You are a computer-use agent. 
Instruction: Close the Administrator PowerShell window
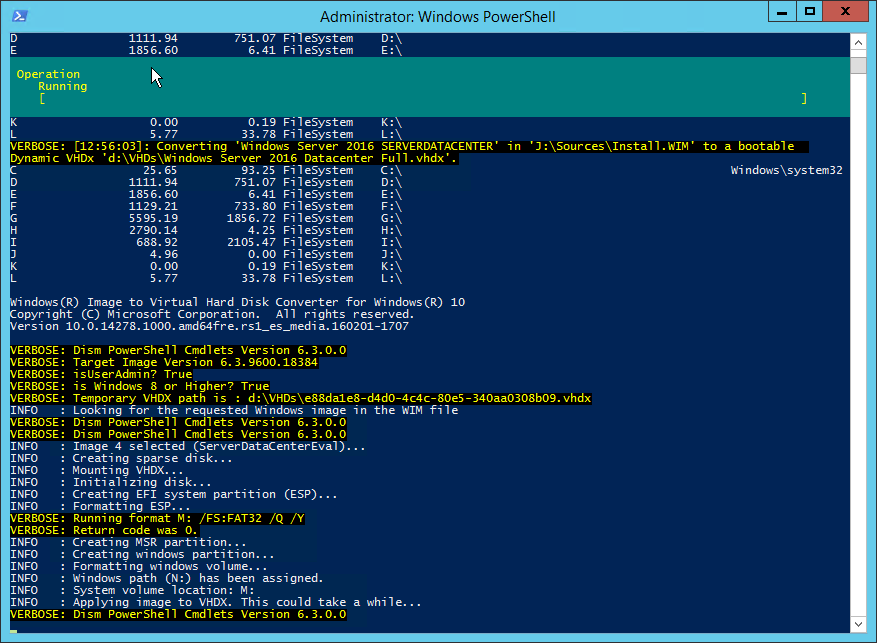point(846,12)
